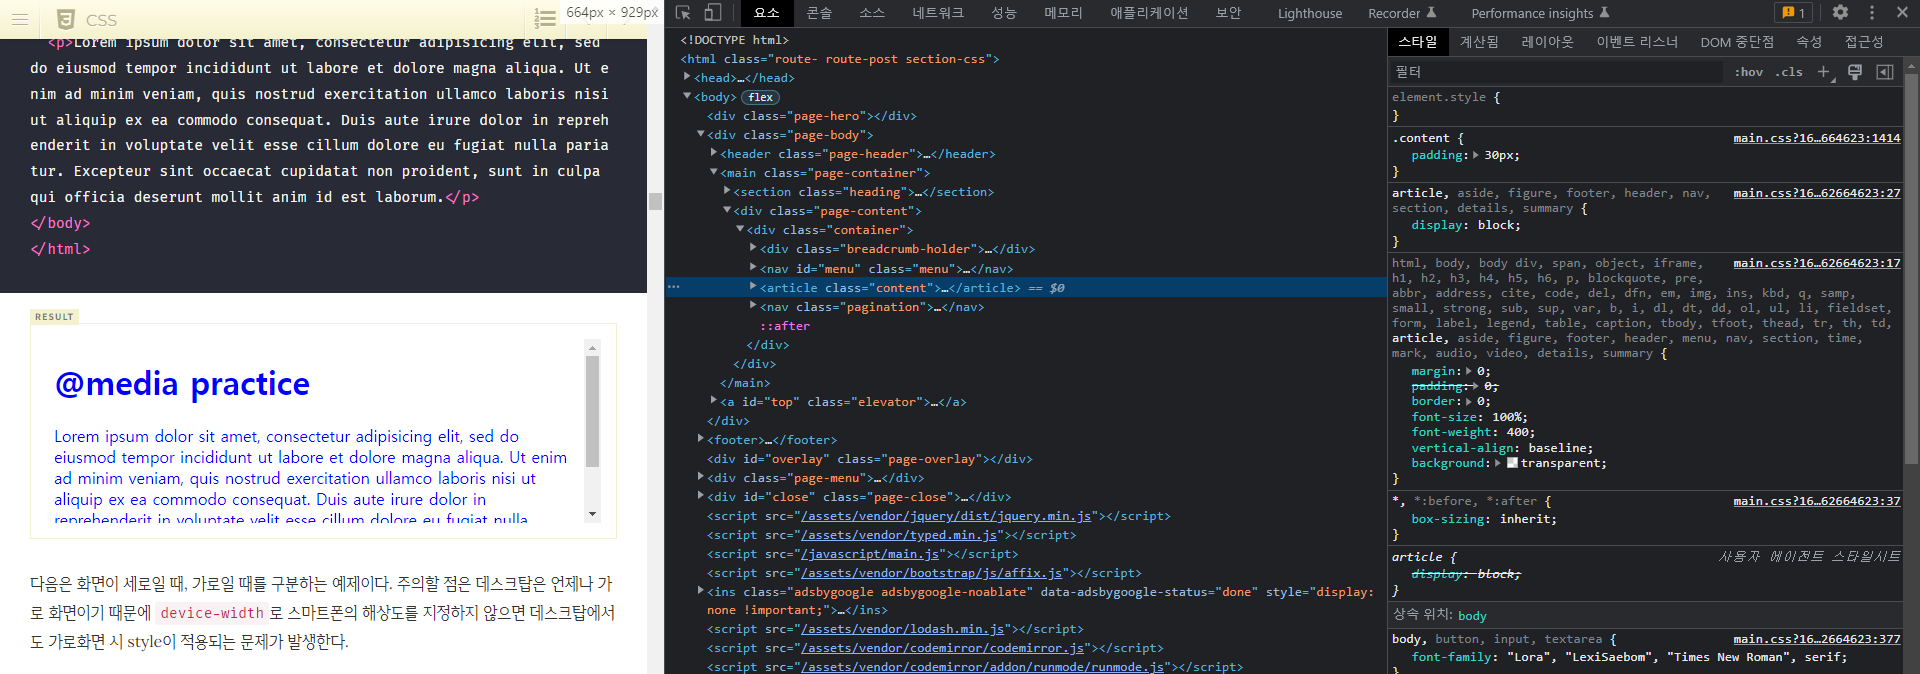Open the 성능 (Performance) tab
The width and height of the screenshot is (1920, 674).
coord(1004,13)
